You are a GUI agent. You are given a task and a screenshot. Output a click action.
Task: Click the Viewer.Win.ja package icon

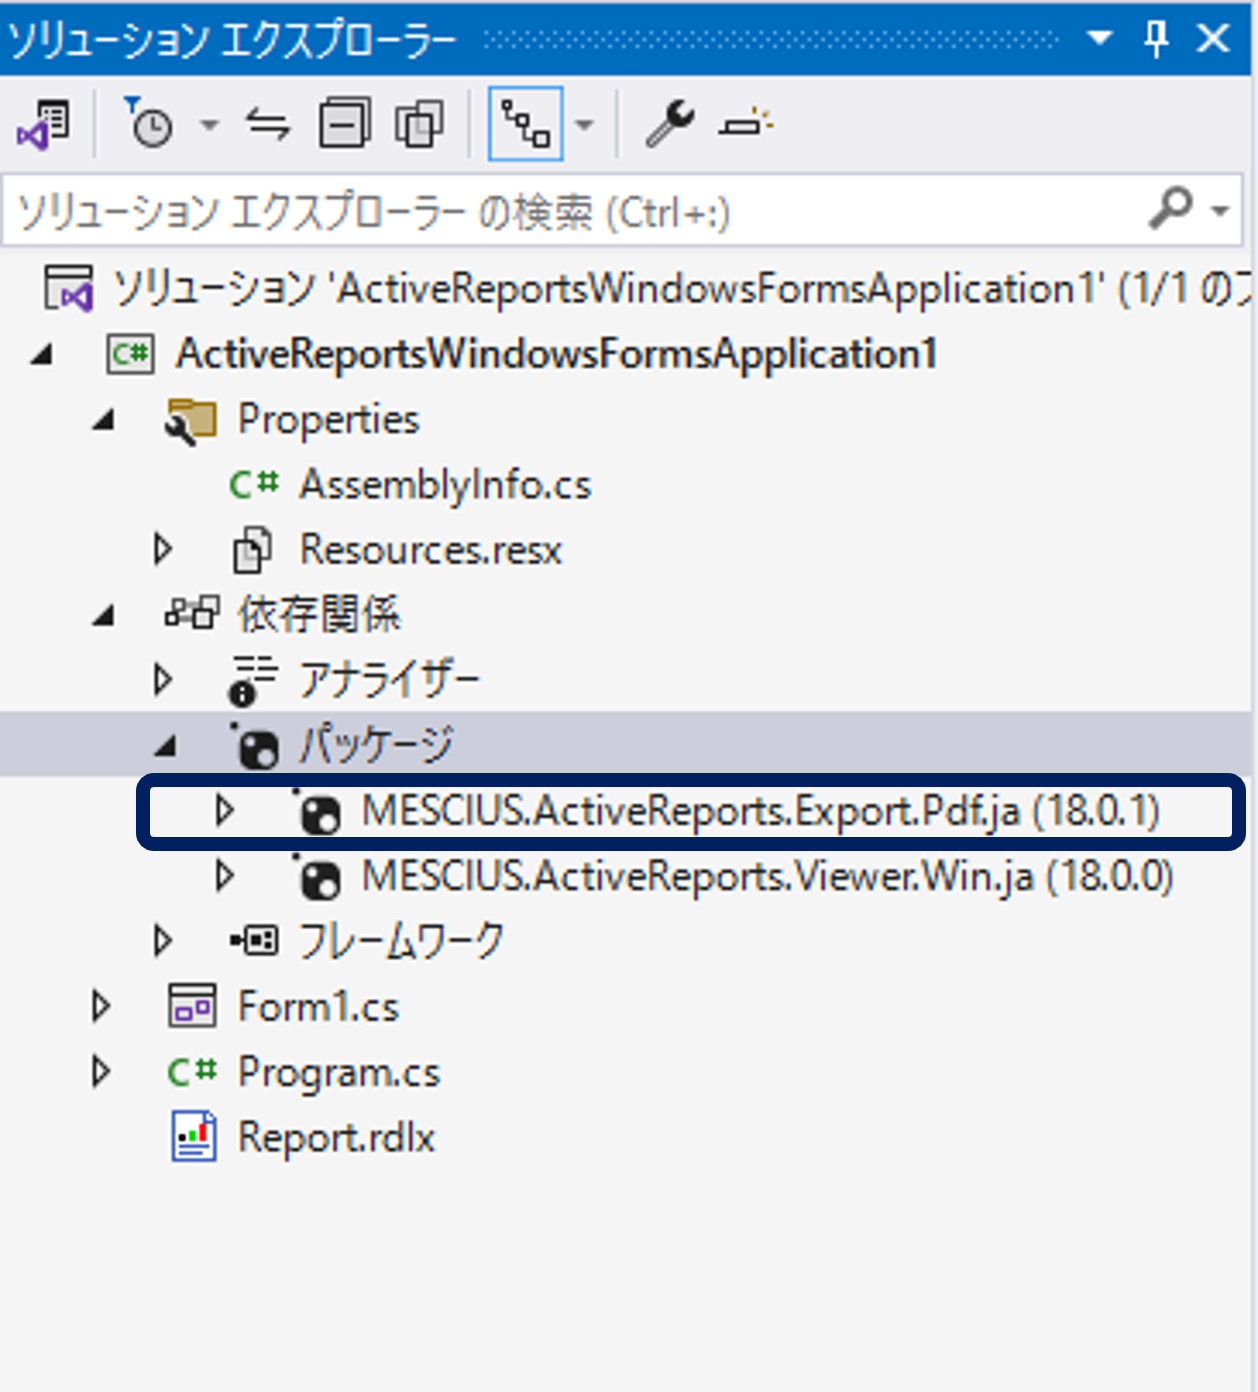pyautogui.click(x=318, y=877)
